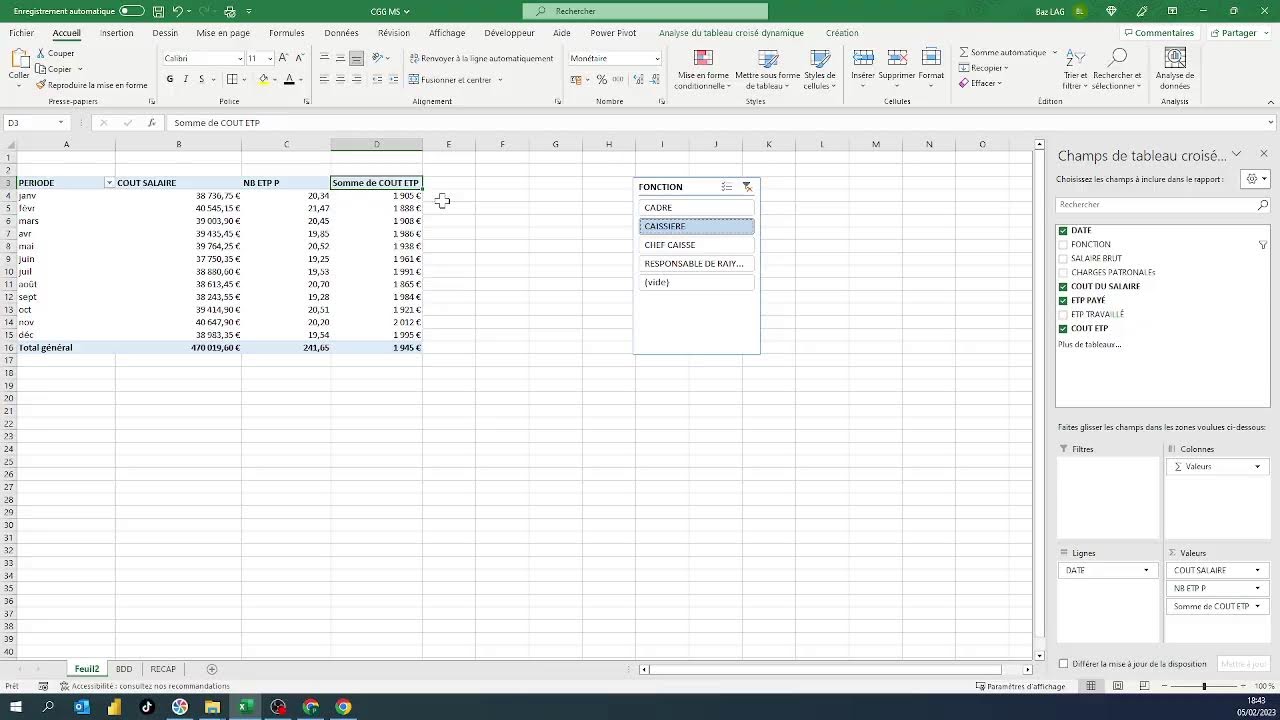Click the Plus de tableaux link
Screen dimensions: 1280x720
[x=1089, y=344]
